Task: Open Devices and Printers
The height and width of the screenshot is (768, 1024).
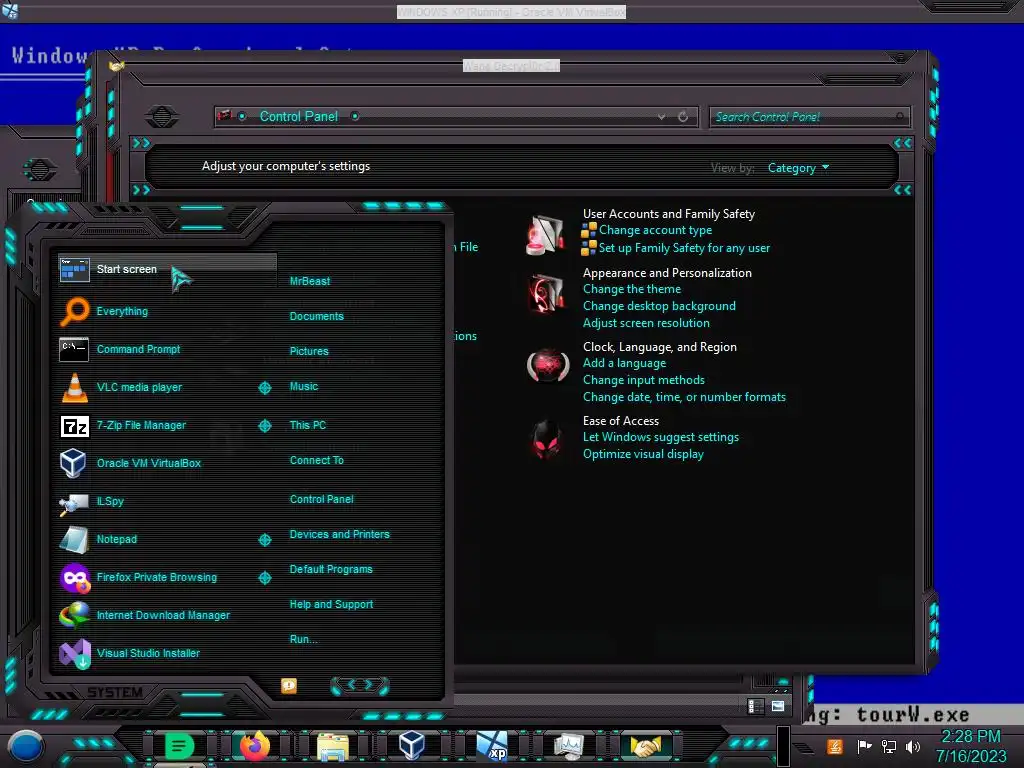Action: pyautogui.click(x=340, y=534)
